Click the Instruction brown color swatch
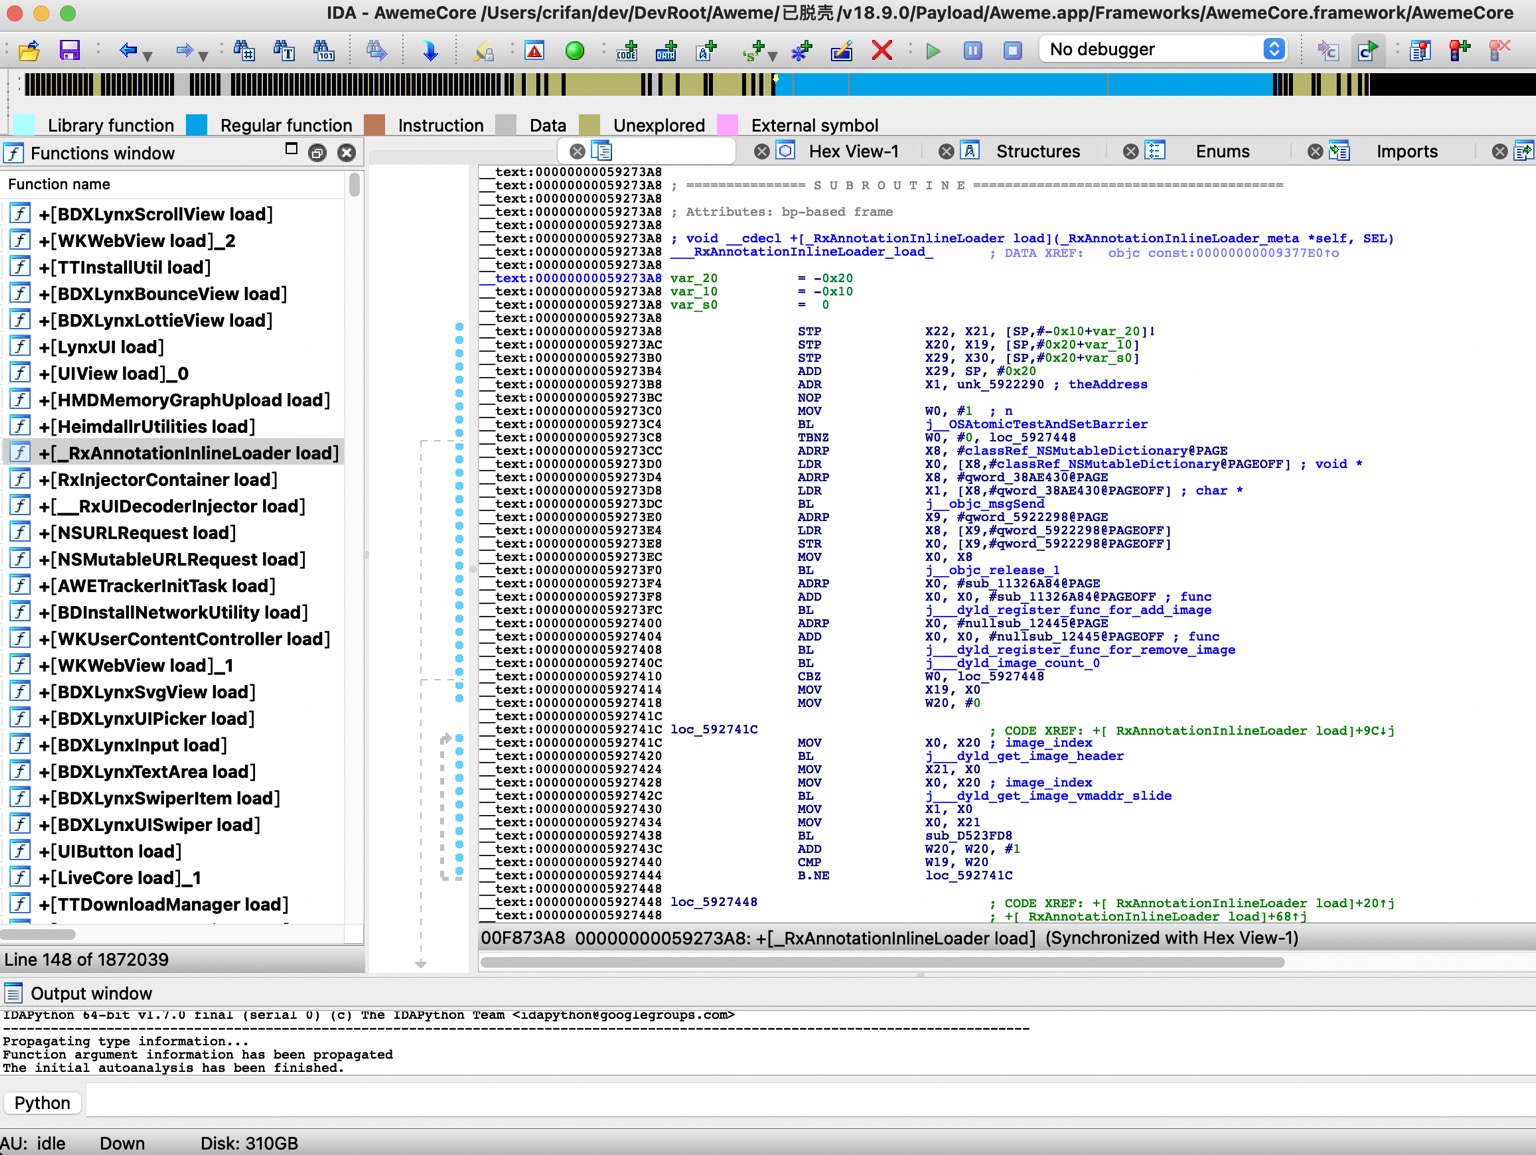Screen dimensions: 1536x1155 [x=375, y=125]
